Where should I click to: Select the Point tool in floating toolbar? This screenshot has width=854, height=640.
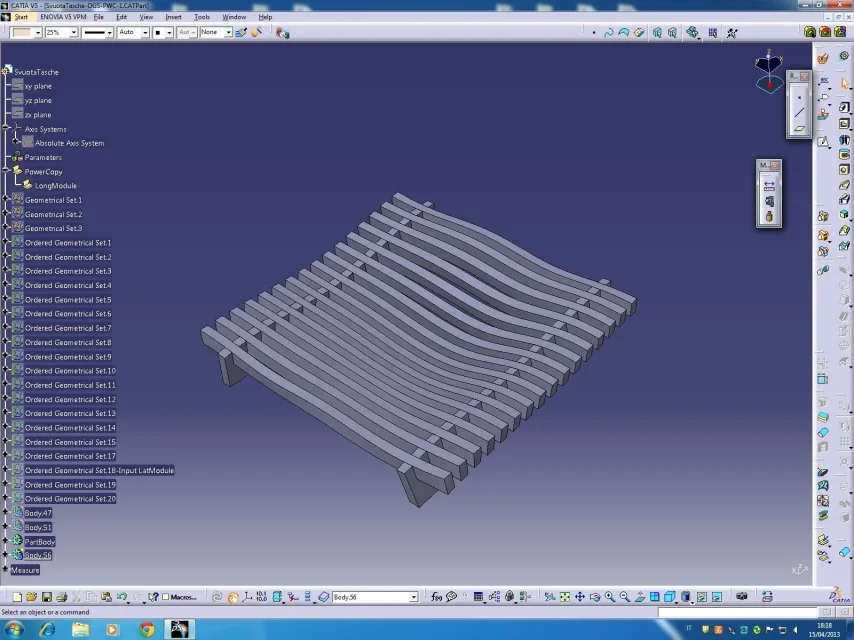click(799, 98)
